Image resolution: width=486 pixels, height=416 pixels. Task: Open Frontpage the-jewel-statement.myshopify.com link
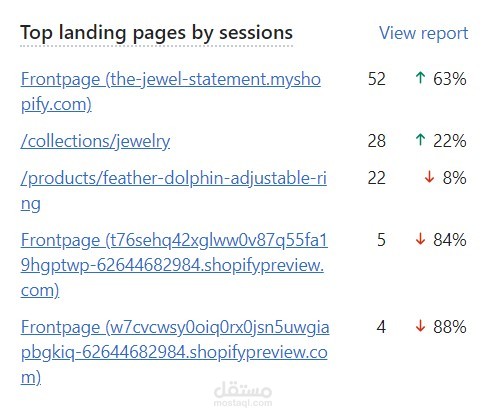point(171,92)
